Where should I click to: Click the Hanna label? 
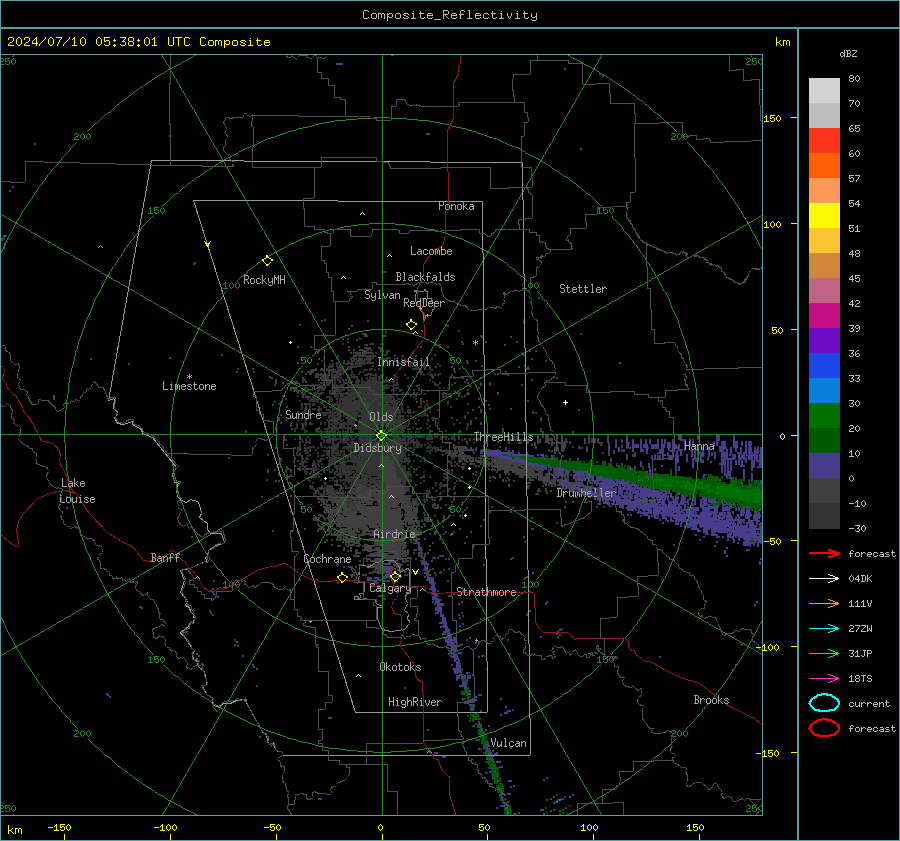click(x=699, y=446)
